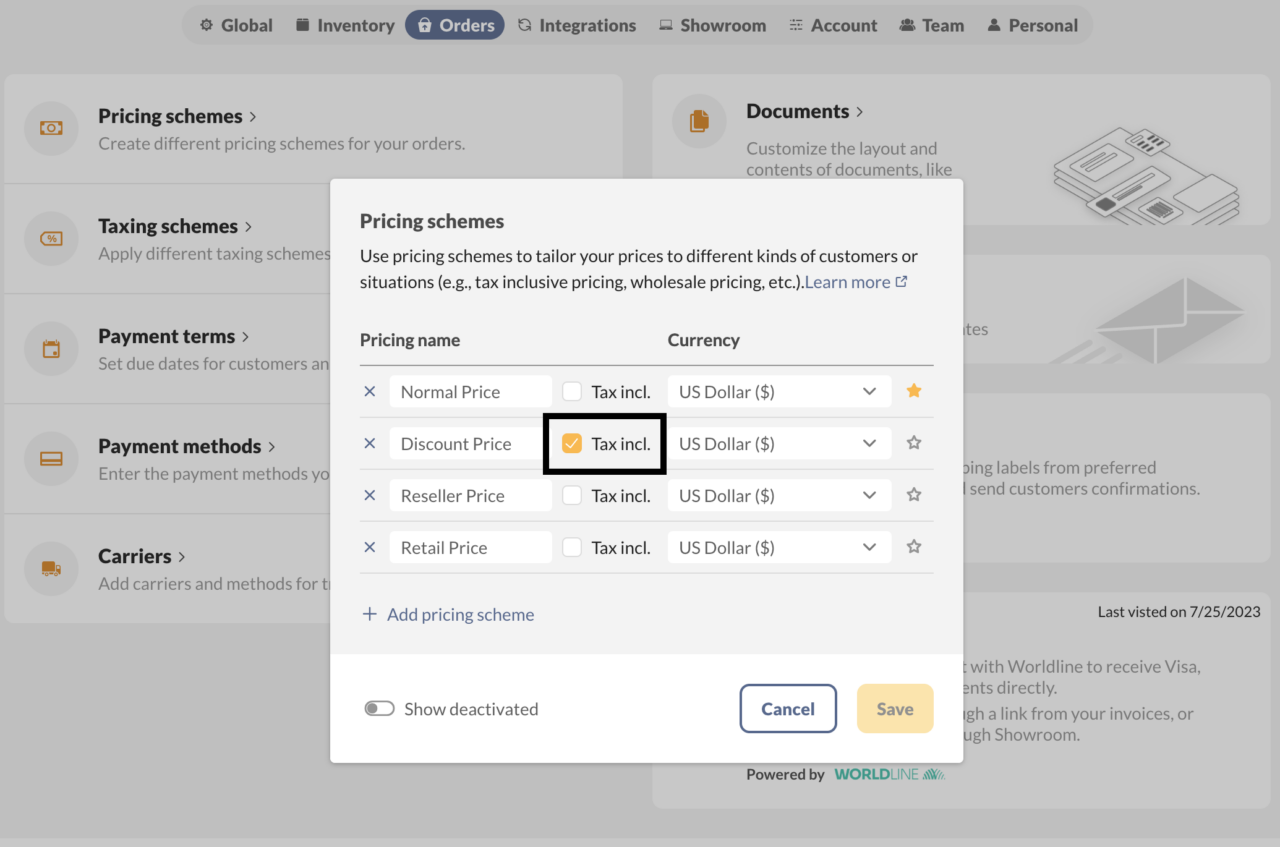Click the Save button
The width and height of the screenshot is (1280, 847).
pos(895,709)
